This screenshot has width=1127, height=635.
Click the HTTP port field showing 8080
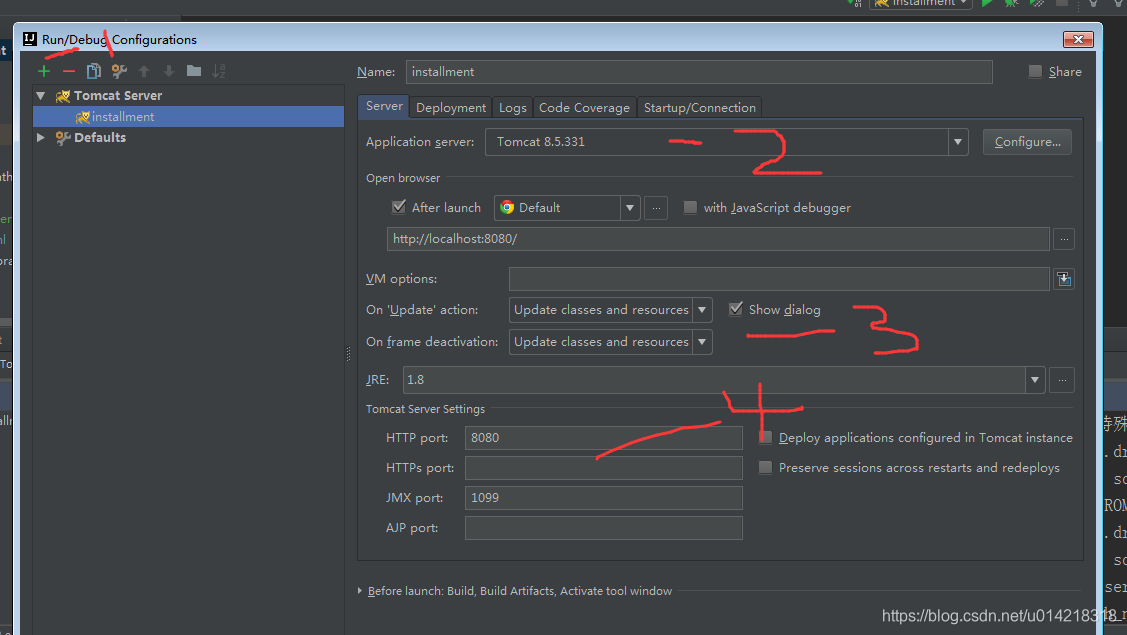click(x=604, y=438)
